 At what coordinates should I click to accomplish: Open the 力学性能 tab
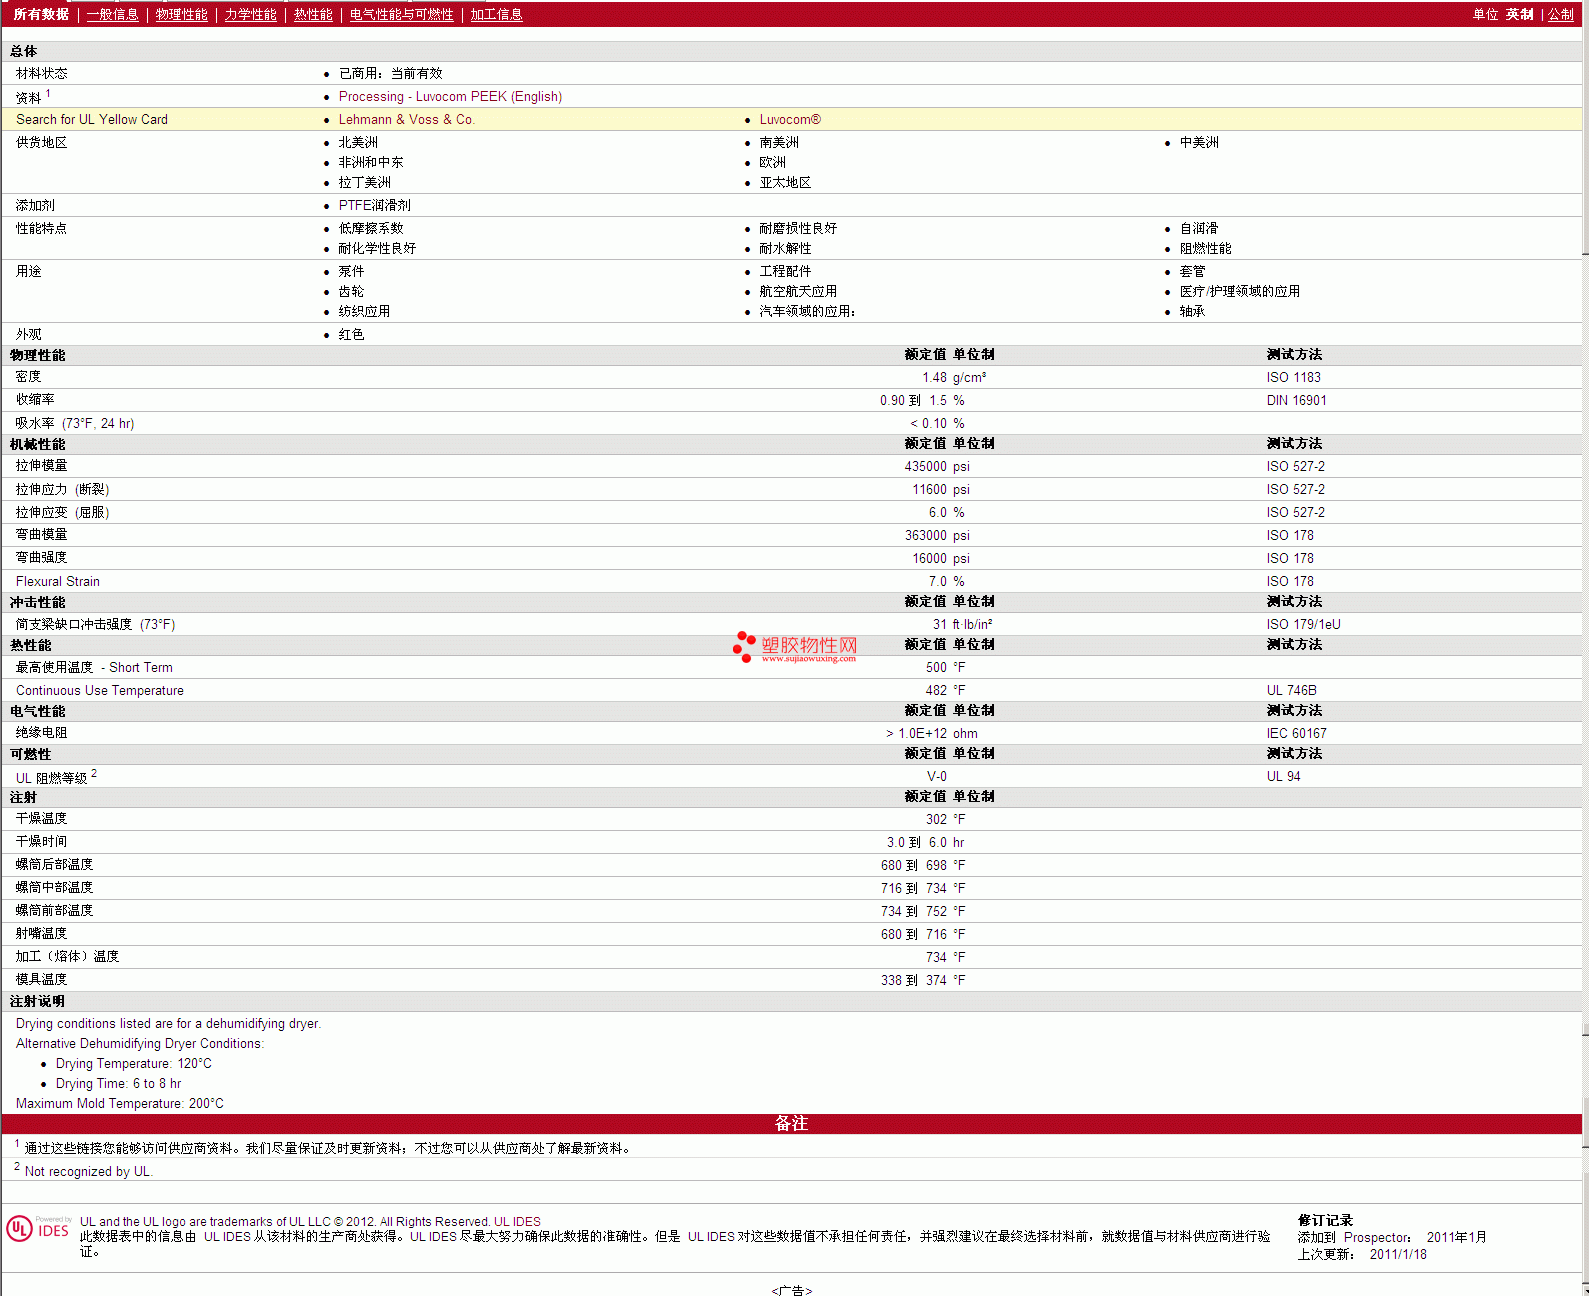click(250, 14)
